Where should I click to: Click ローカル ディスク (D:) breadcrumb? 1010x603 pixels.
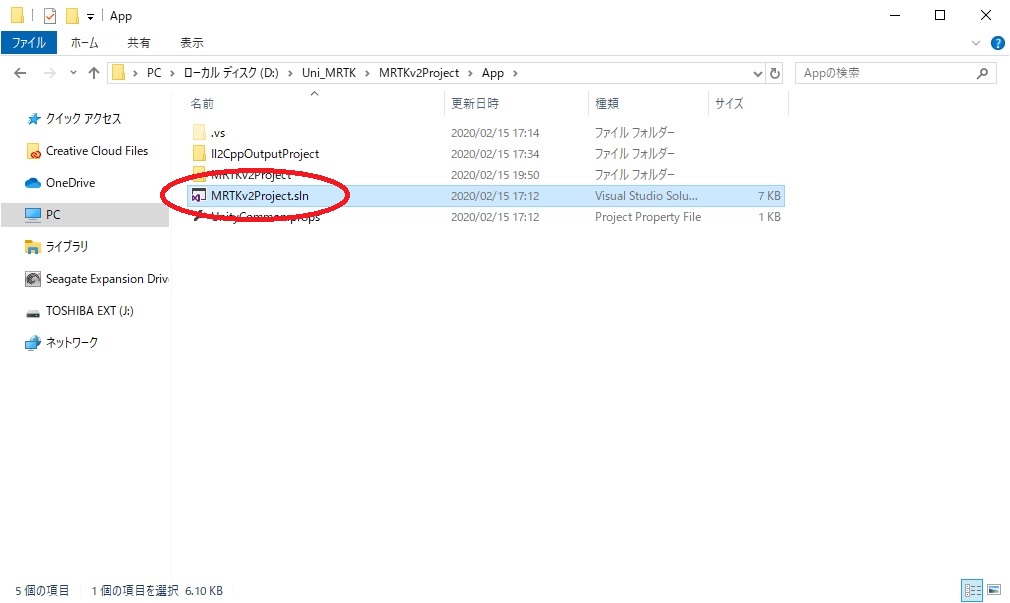pos(231,73)
